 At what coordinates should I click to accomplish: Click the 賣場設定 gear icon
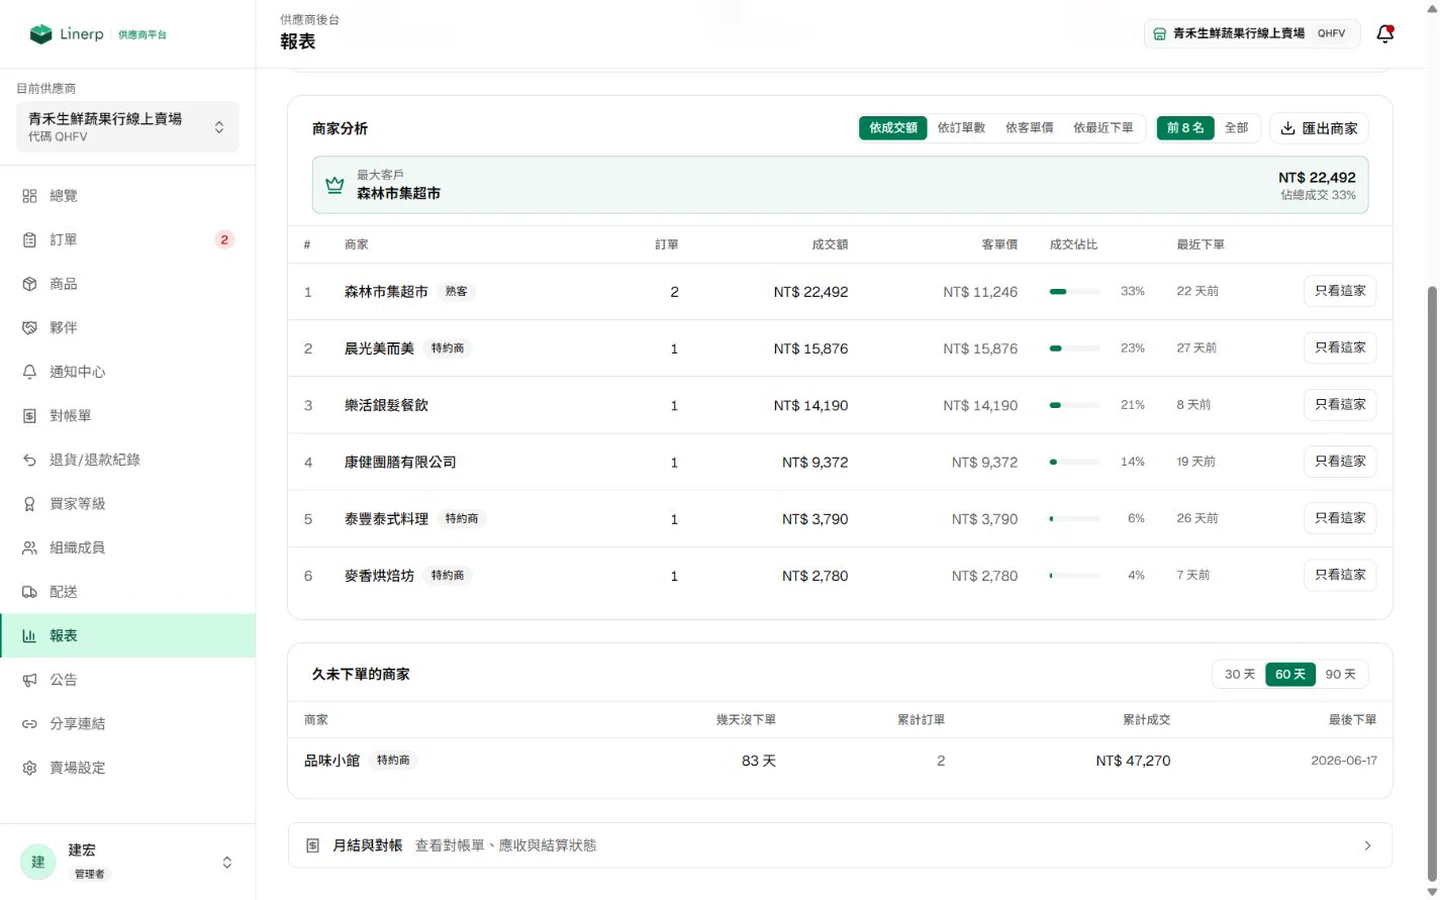pos(30,768)
